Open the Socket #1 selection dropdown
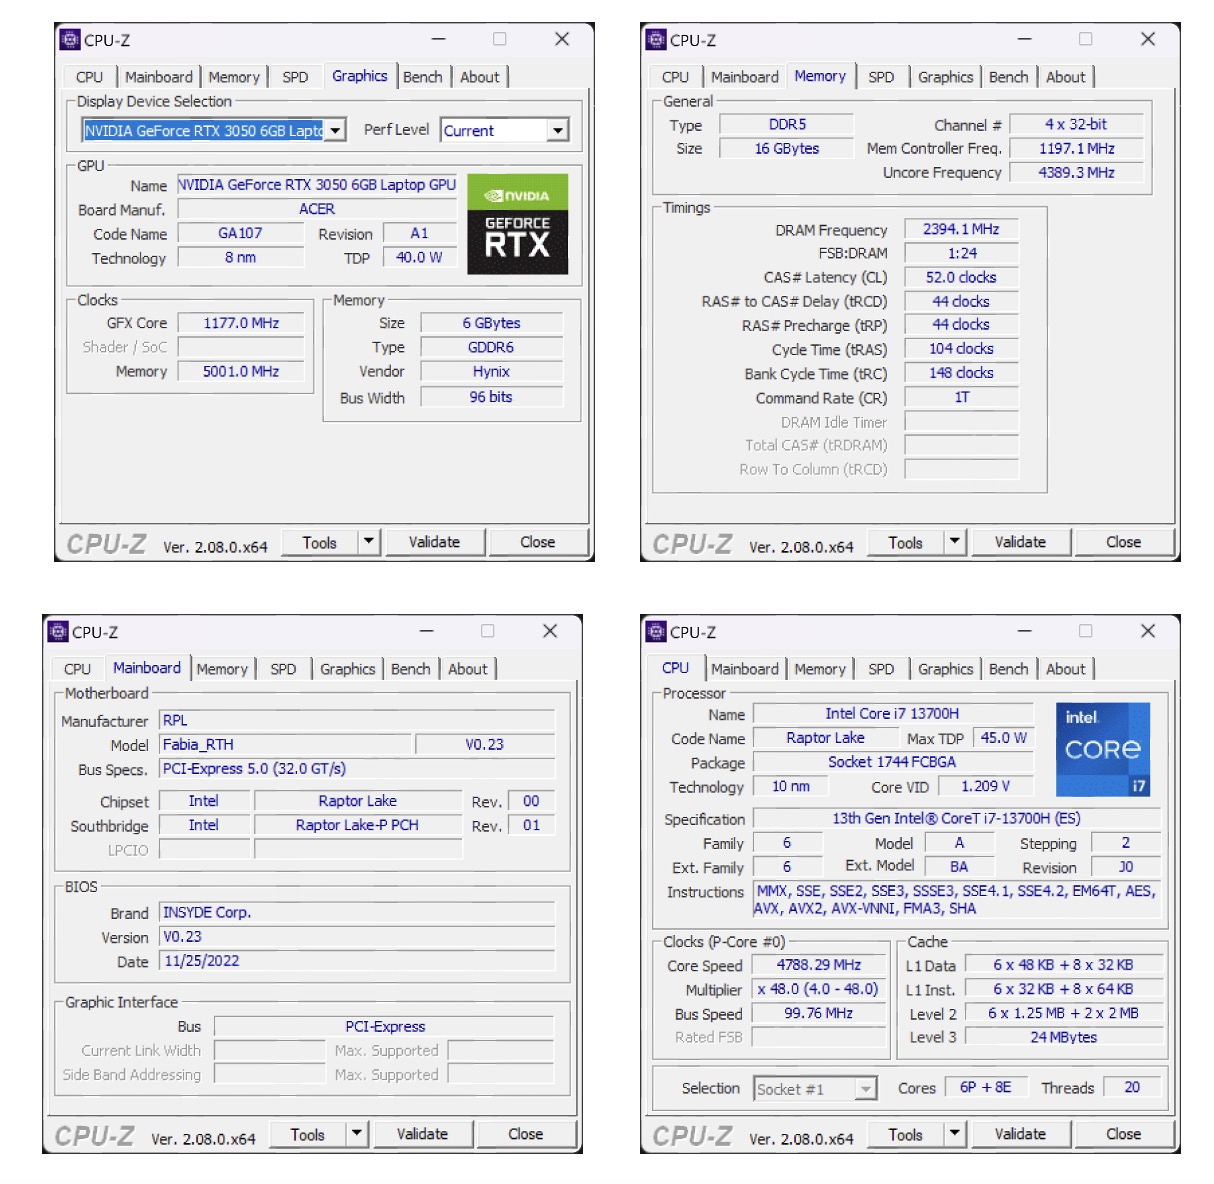1214x1184 pixels. pyautogui.click(x=866, y=1088)
